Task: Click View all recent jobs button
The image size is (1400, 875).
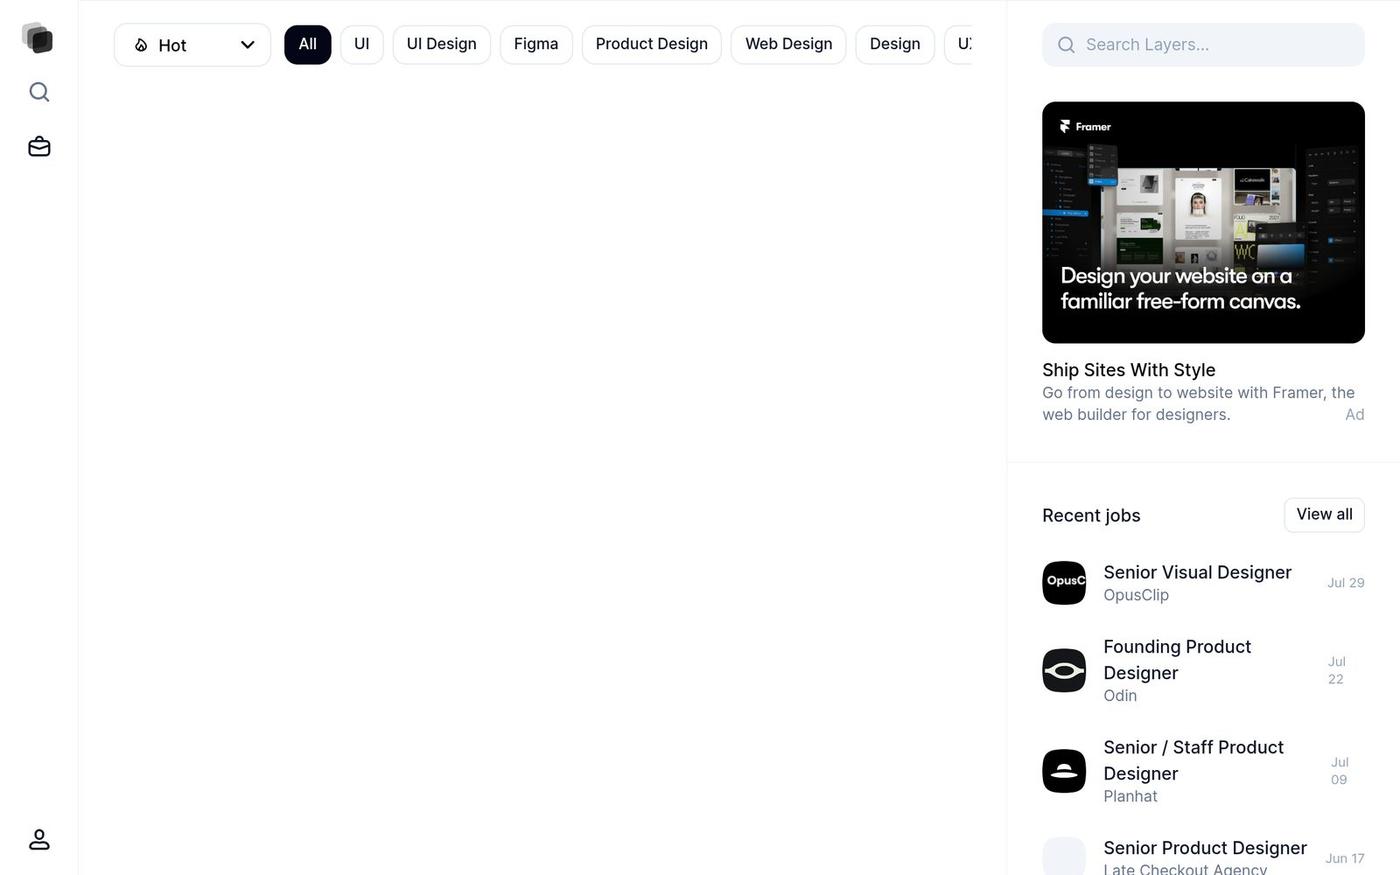Action: tap(1324, 515)
